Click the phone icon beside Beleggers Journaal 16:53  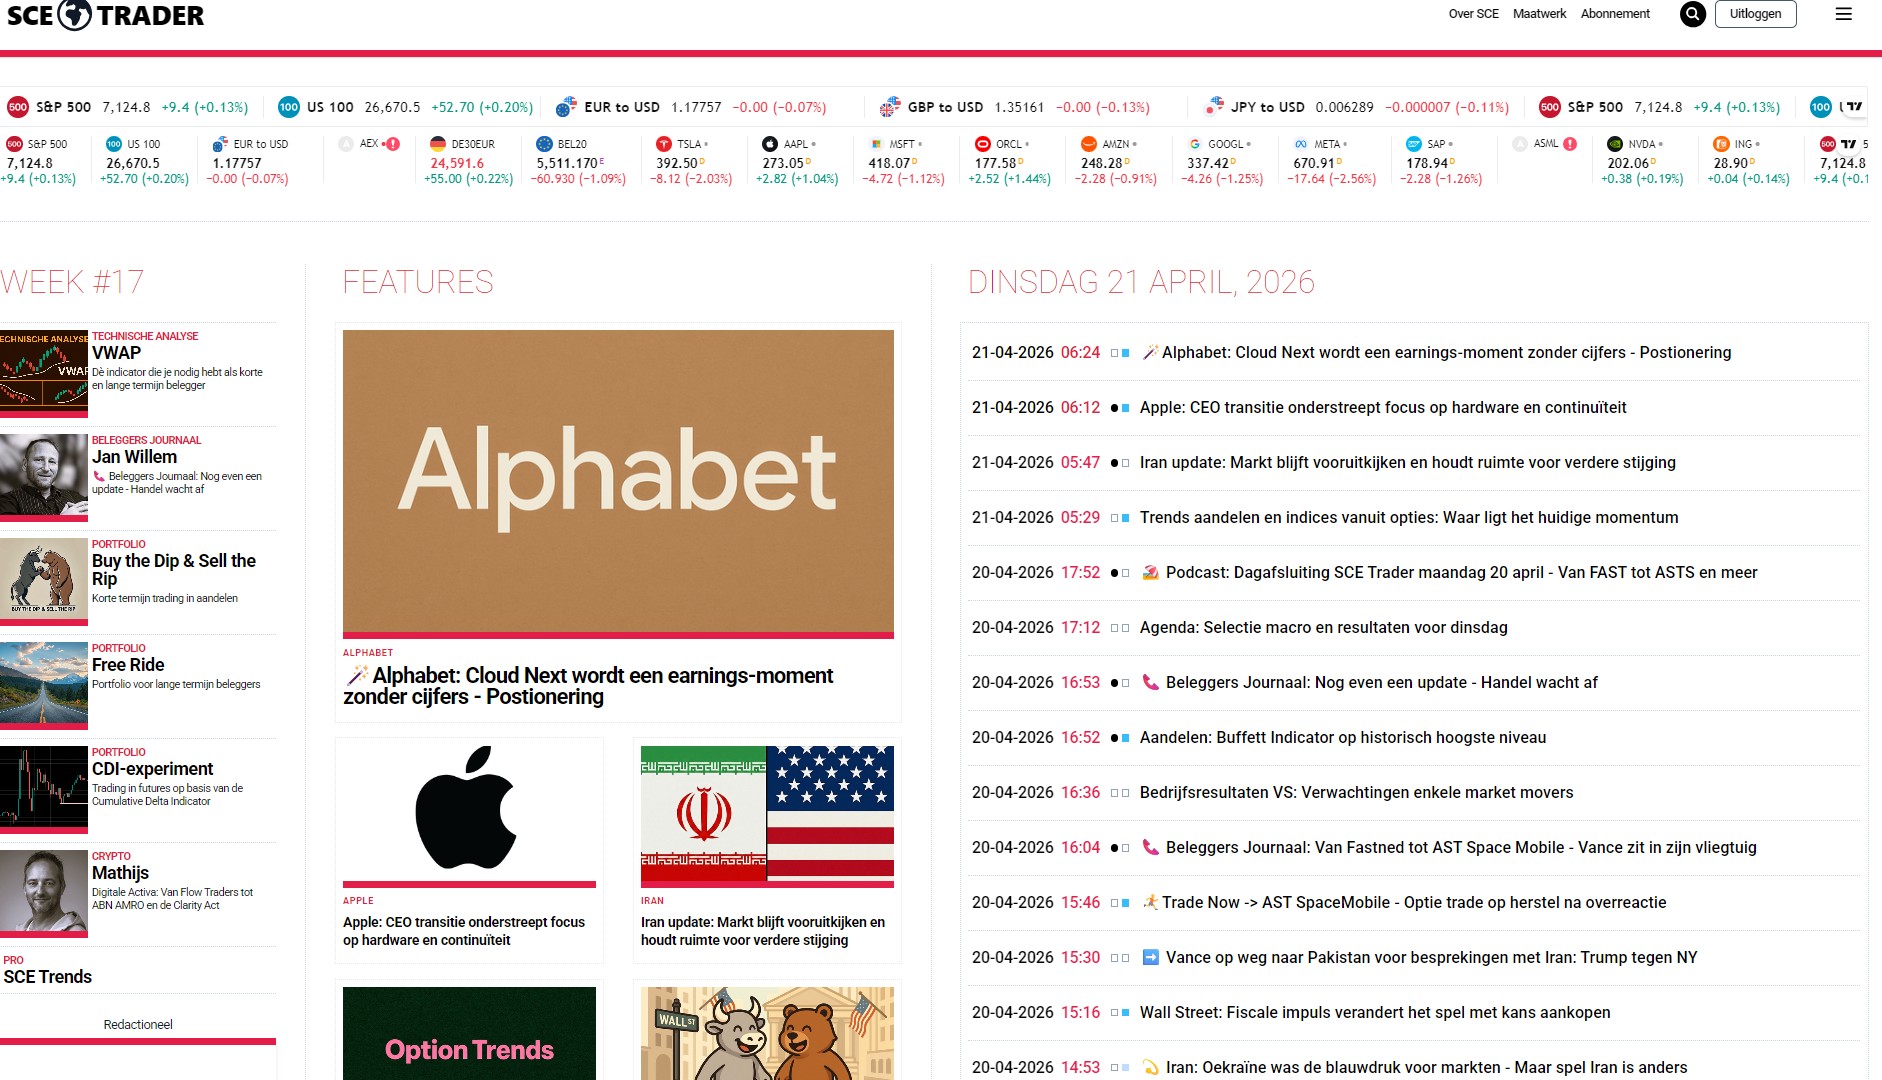pos(1151,682)
